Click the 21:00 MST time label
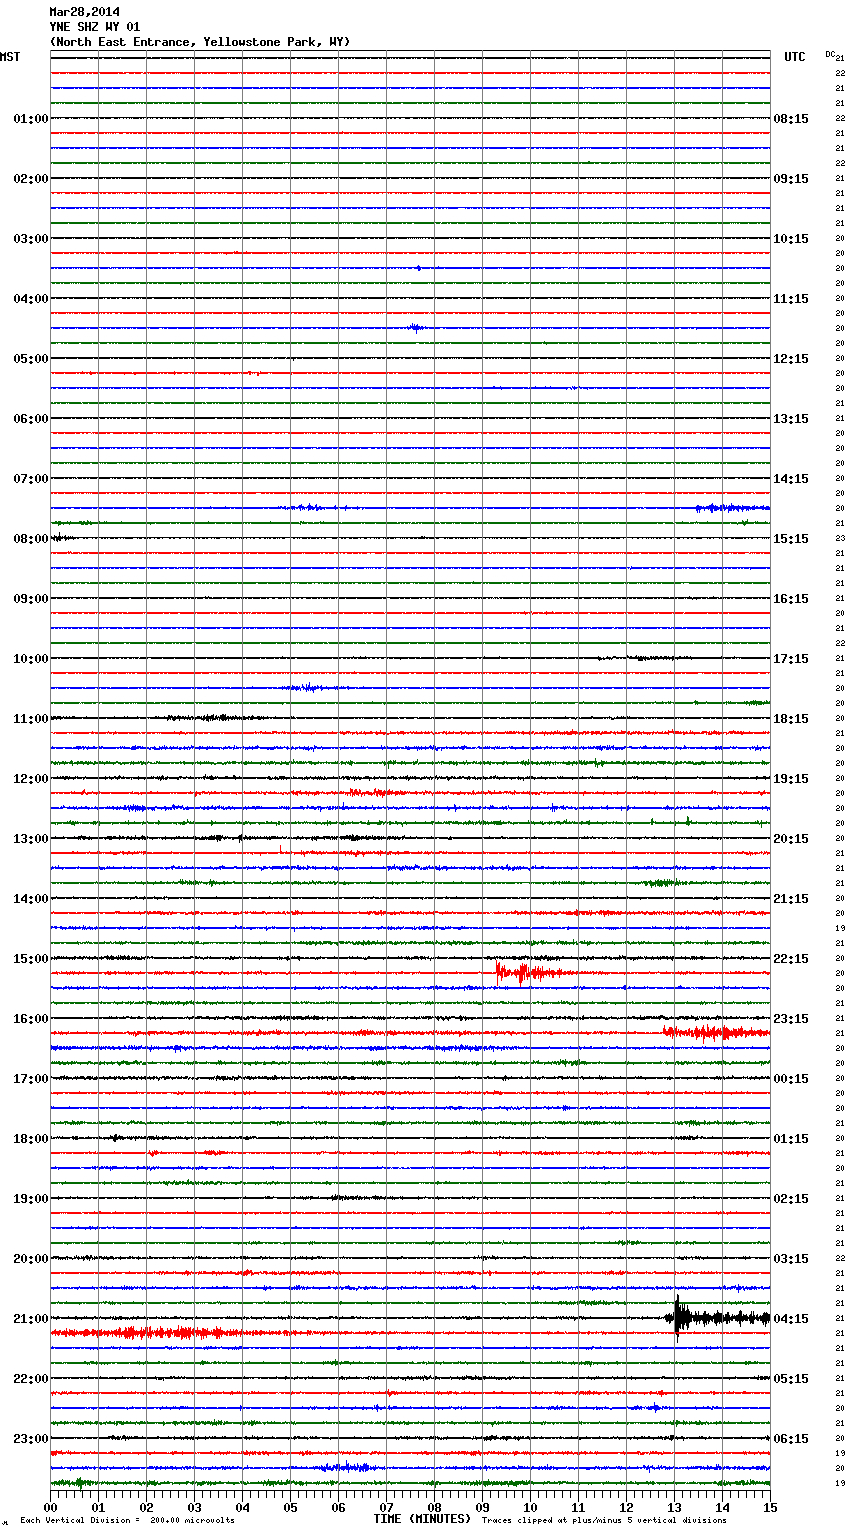Image resolution: width=850 pixels, height=1534 pixels. point(31,1319)
